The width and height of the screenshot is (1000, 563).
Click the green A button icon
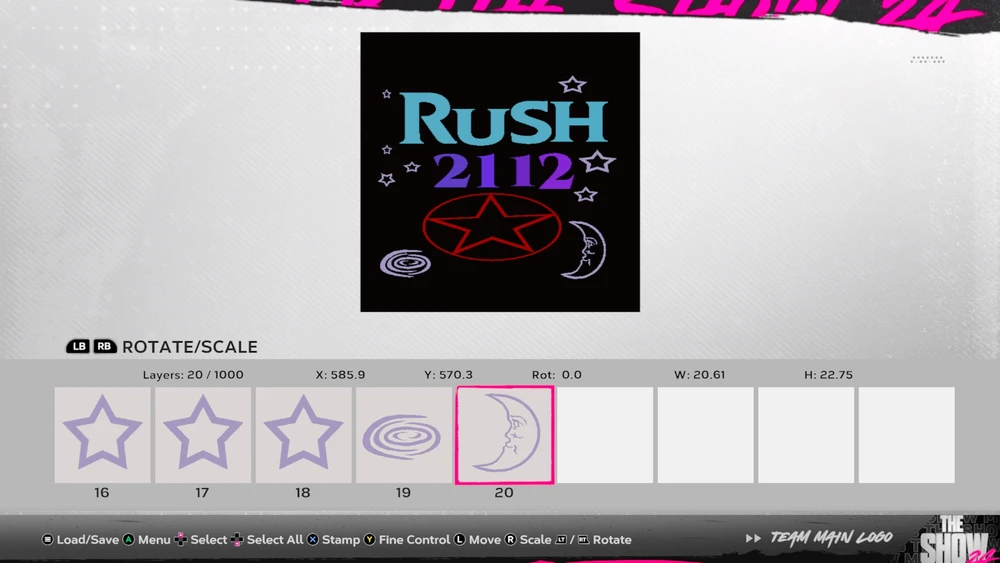tap(129, 539)
